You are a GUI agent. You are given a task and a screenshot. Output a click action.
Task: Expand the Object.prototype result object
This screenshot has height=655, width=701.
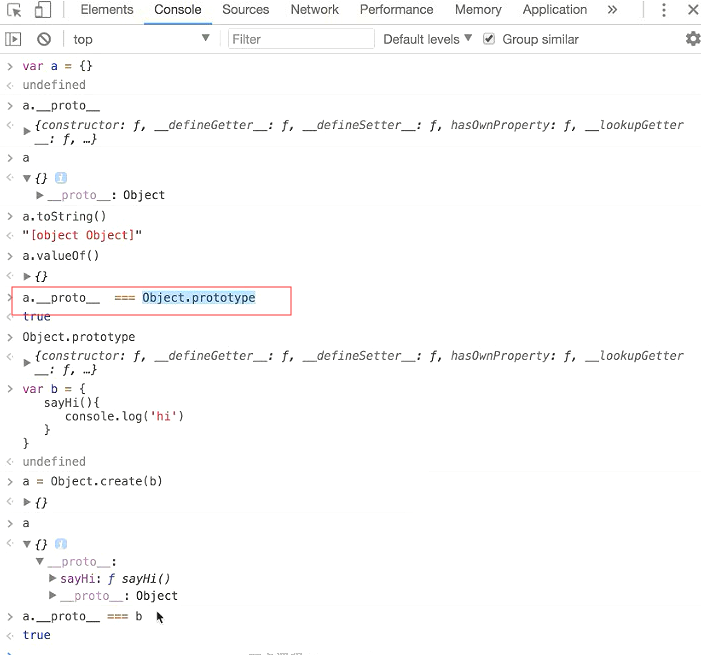tap(27, 363)
